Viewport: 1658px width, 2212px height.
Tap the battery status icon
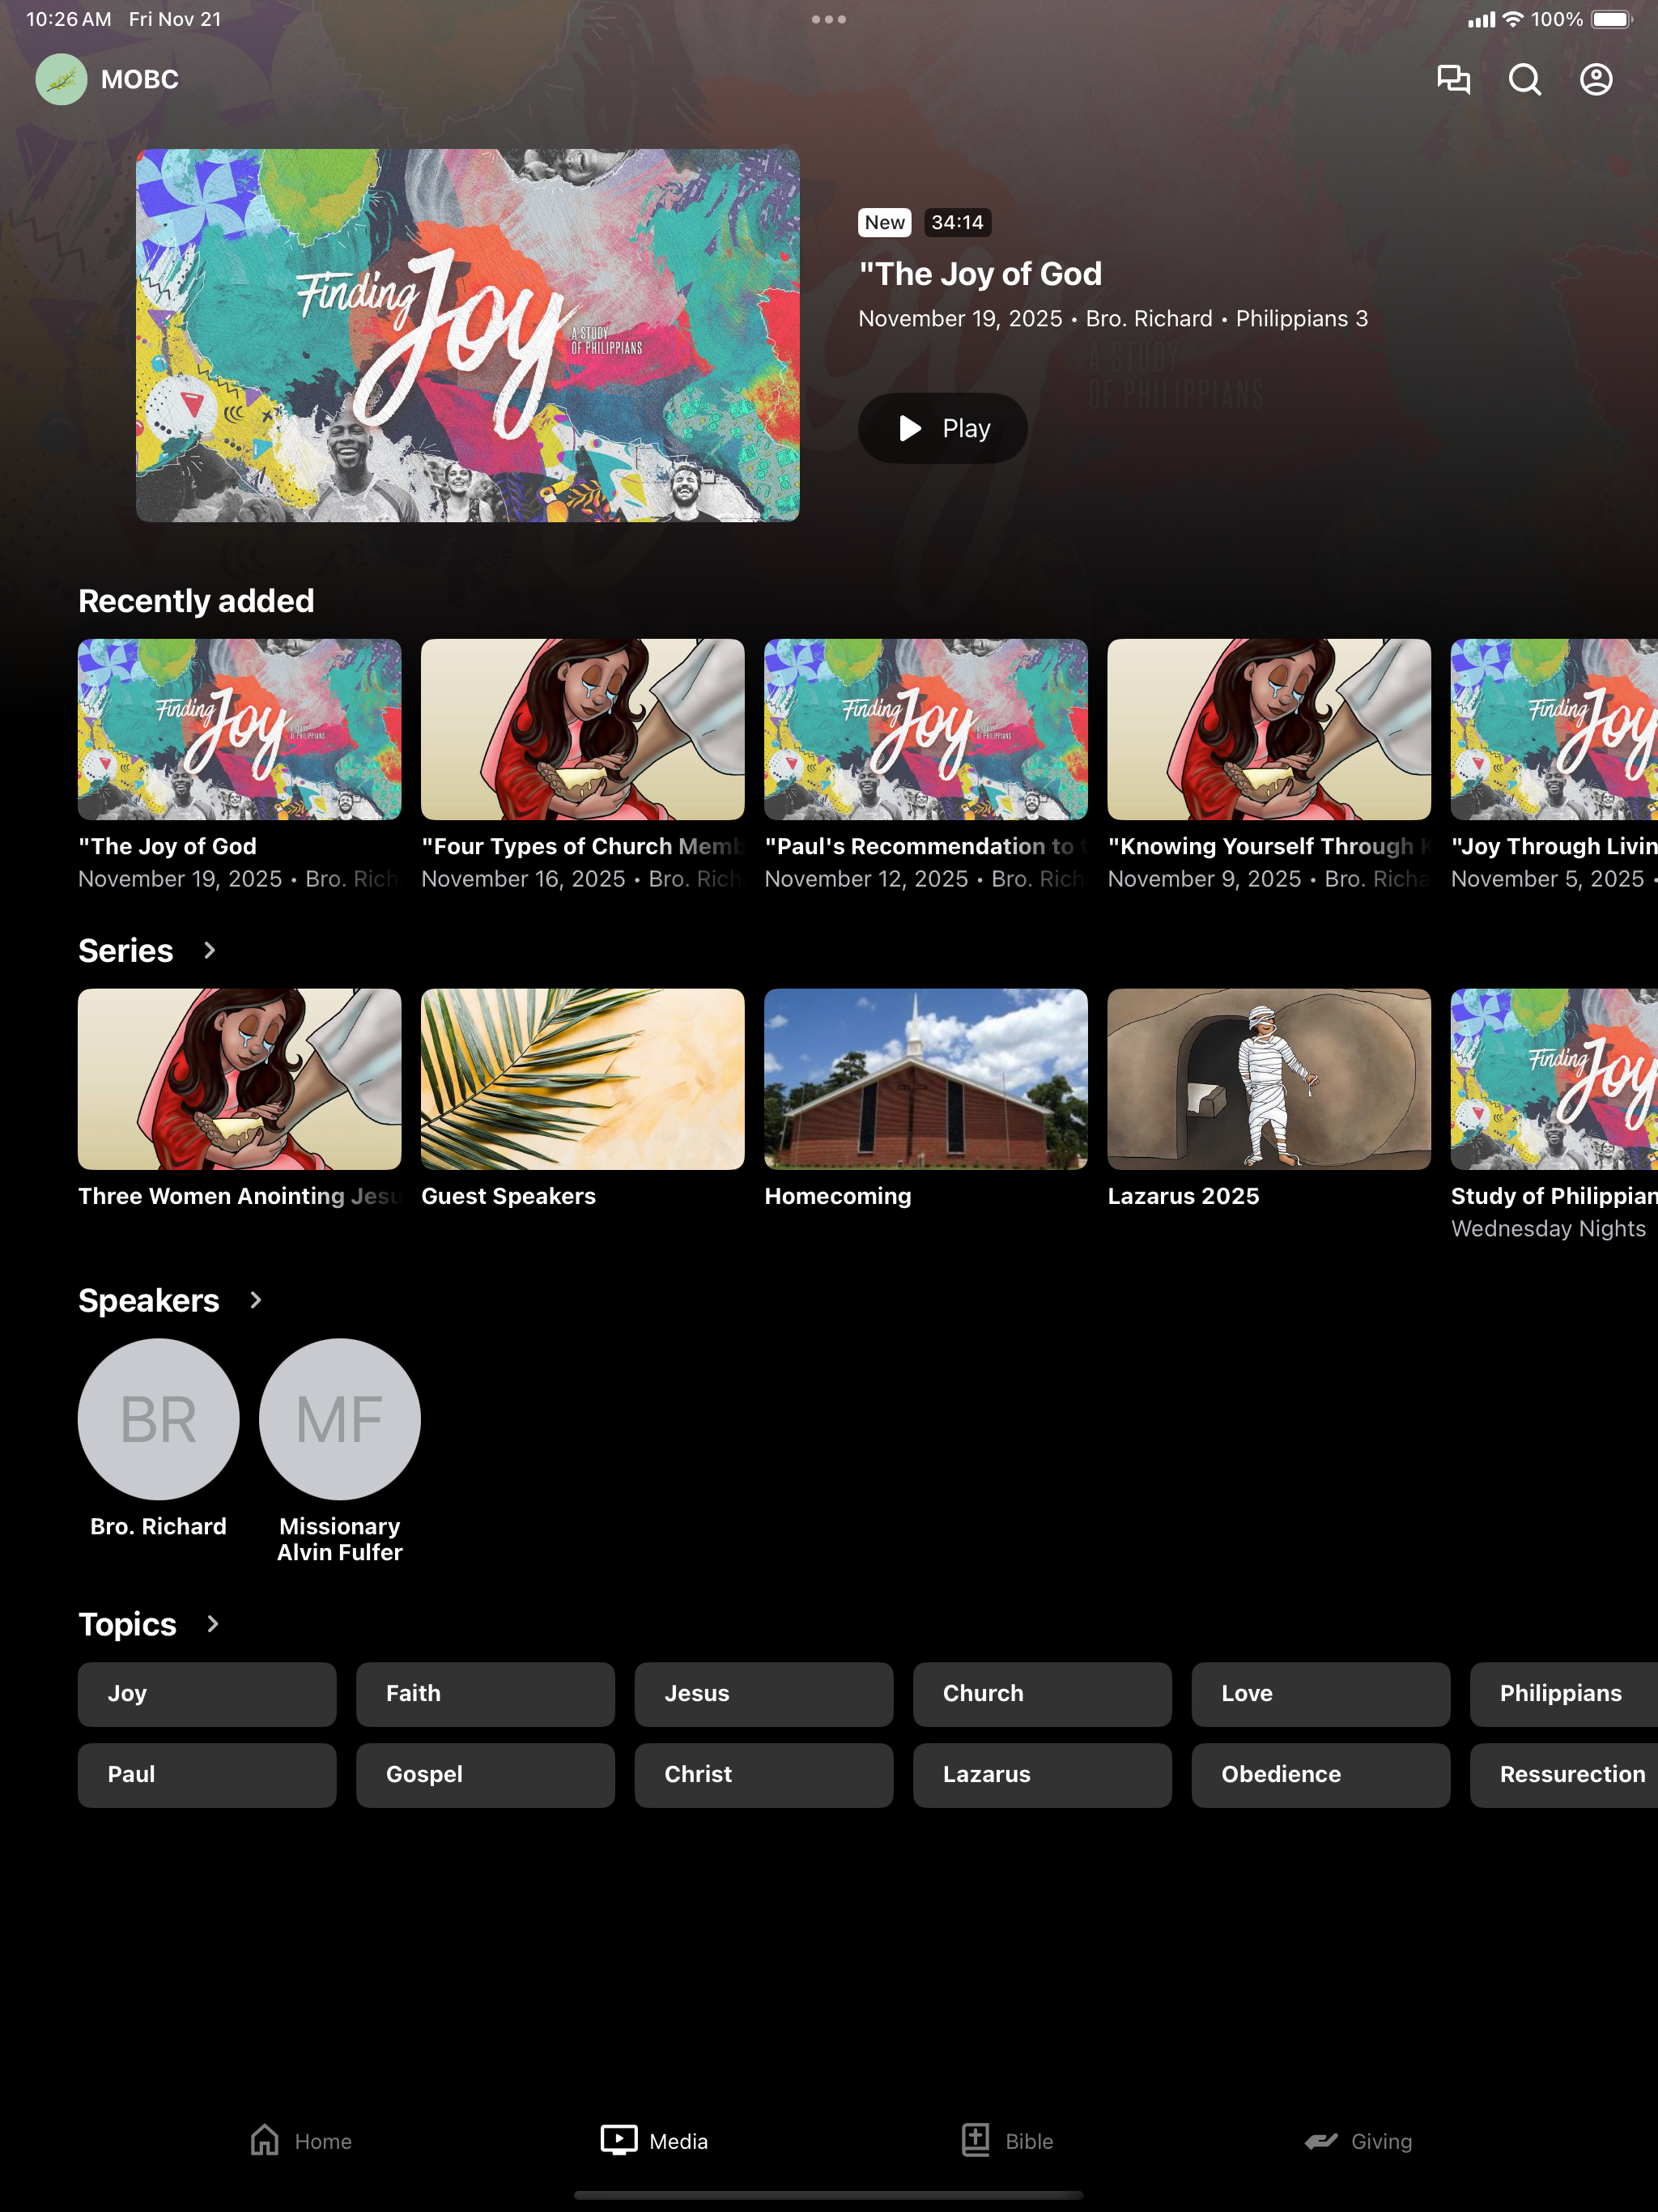1611,19
